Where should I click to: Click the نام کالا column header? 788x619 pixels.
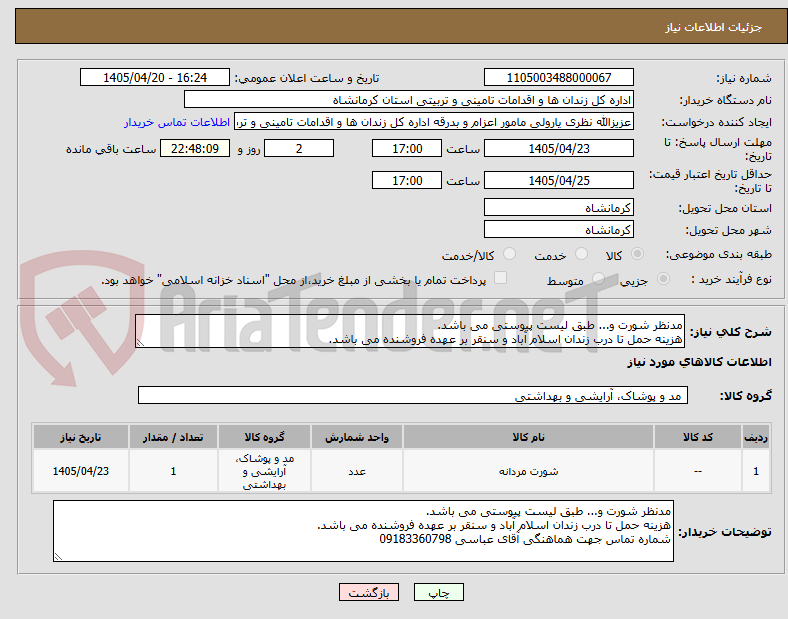[x=528, y=437]
